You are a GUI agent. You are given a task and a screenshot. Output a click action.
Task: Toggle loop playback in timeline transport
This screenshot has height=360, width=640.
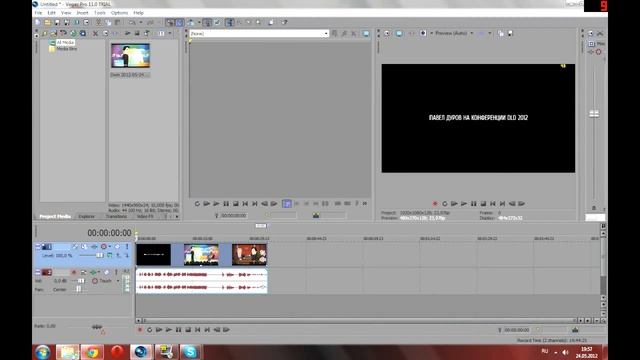[x=149, y=330]
